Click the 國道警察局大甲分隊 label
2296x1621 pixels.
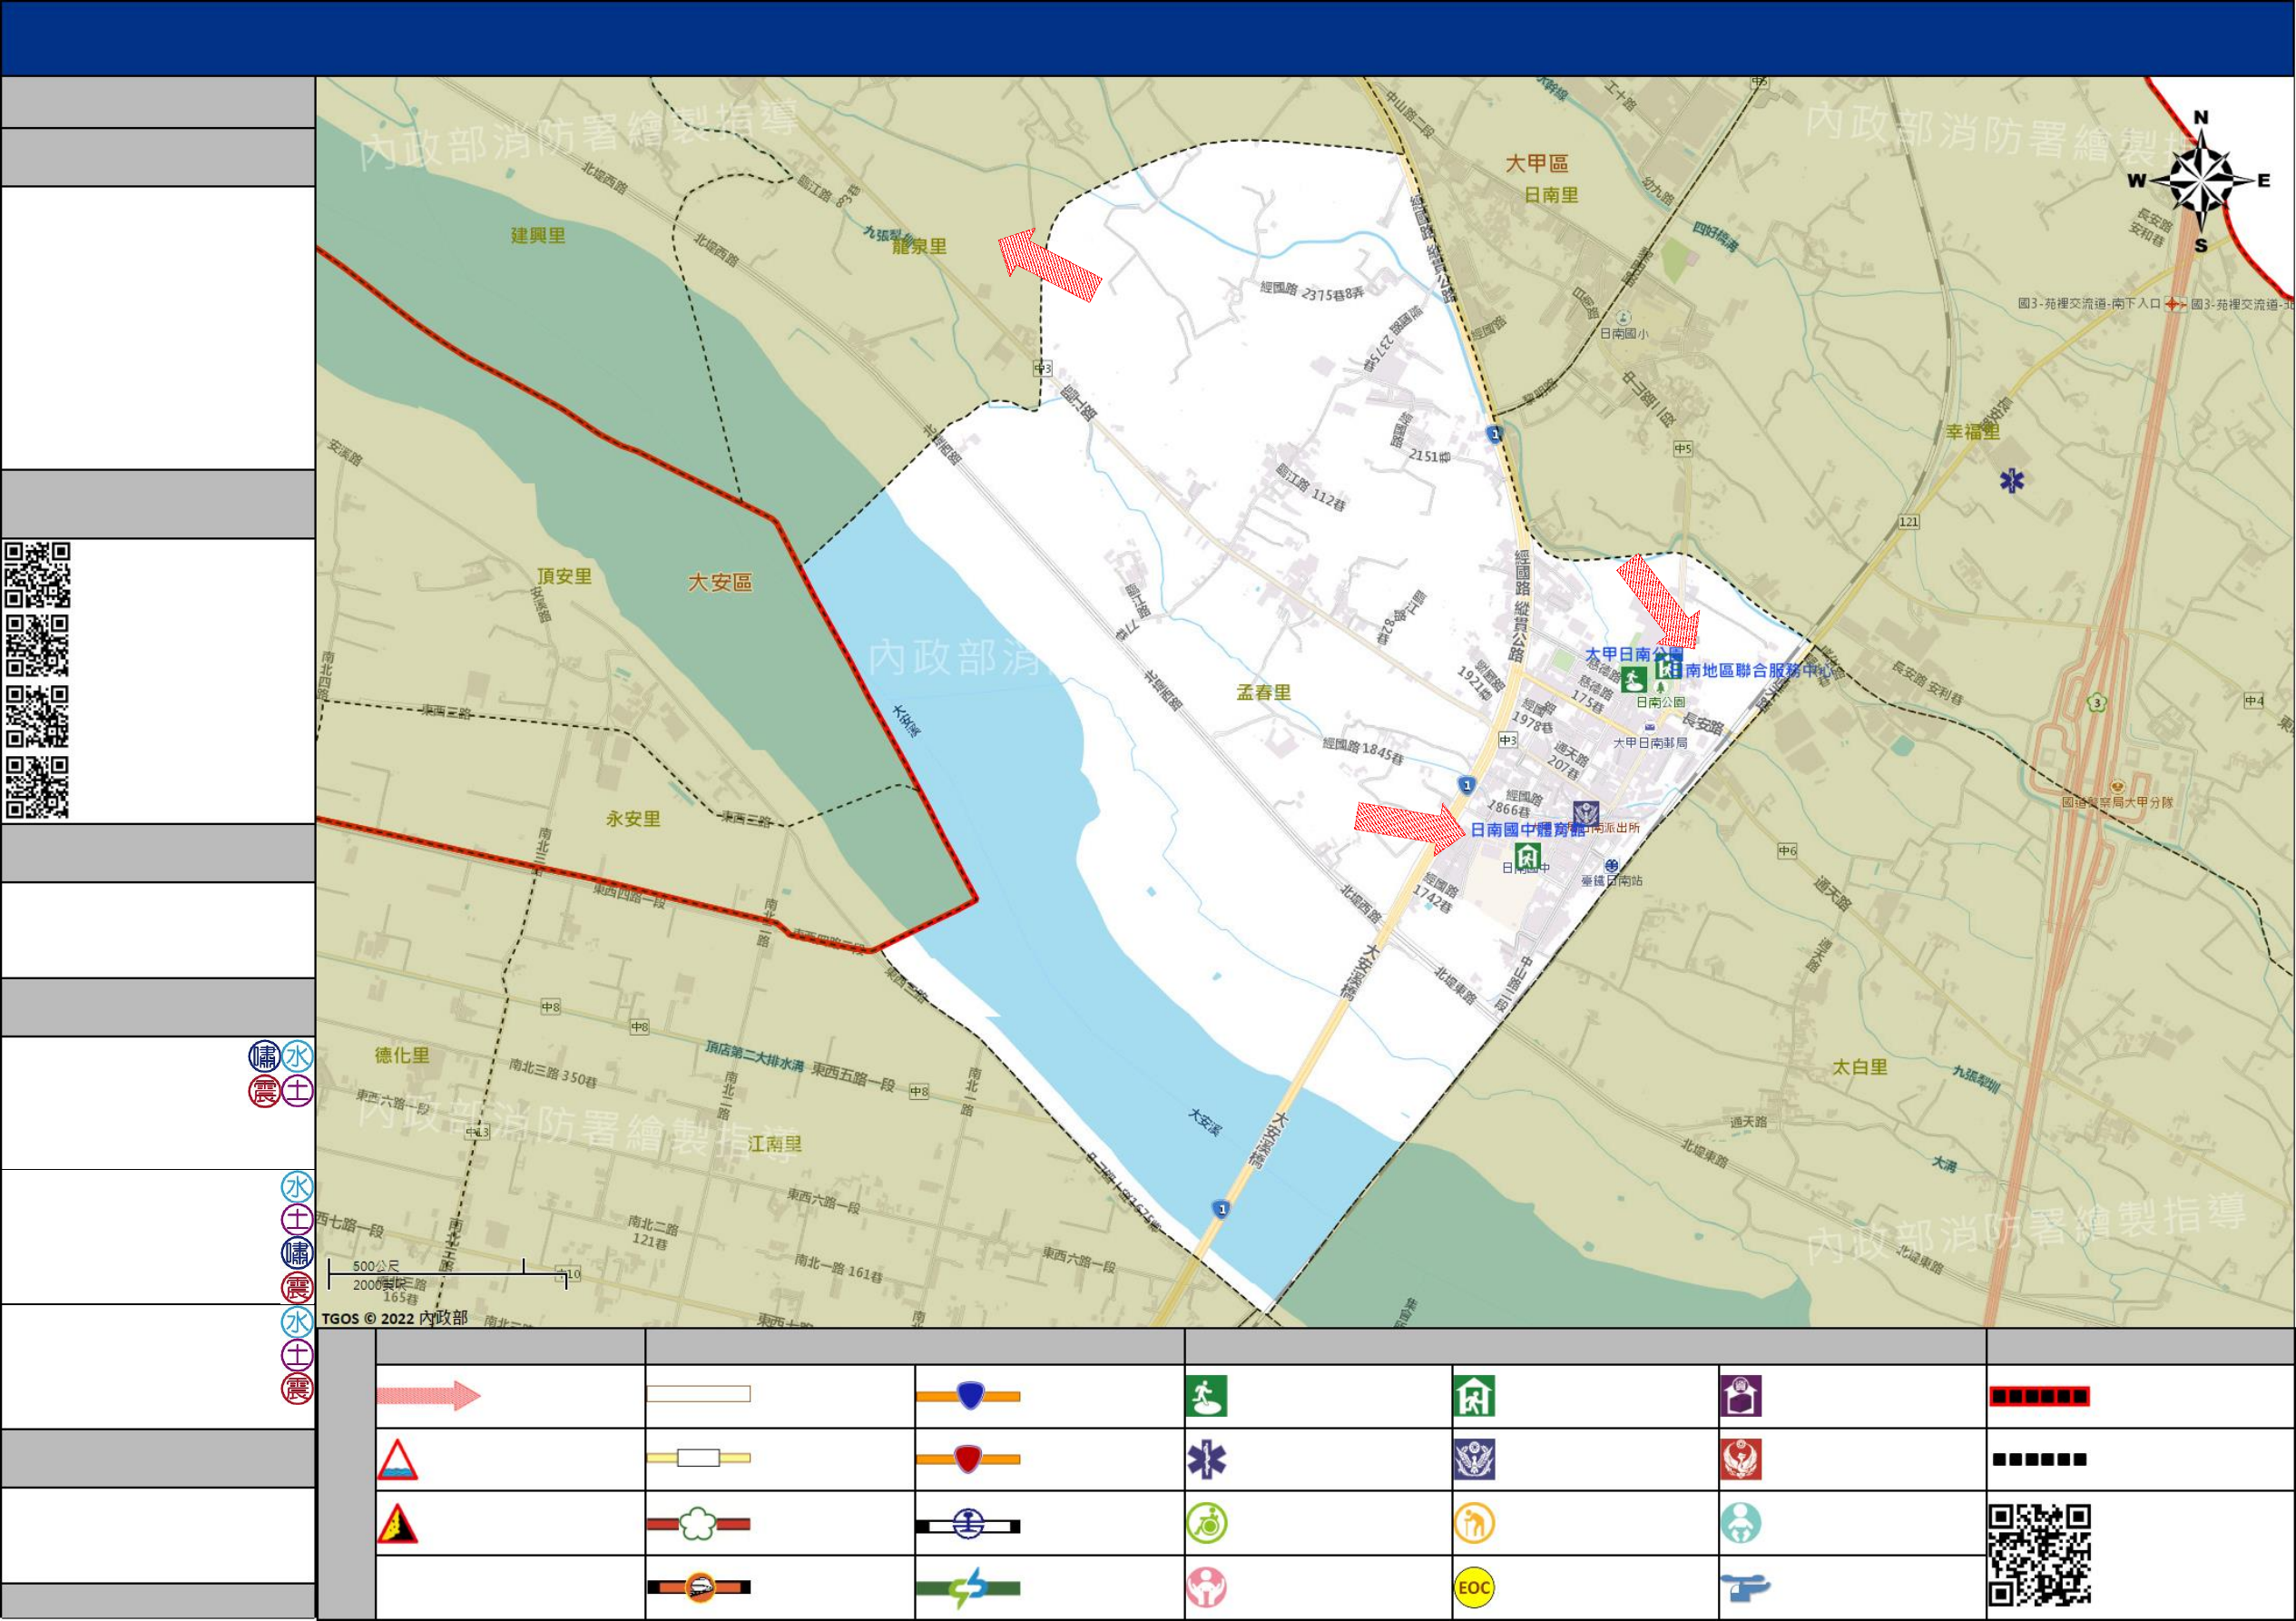(2117, 802)
